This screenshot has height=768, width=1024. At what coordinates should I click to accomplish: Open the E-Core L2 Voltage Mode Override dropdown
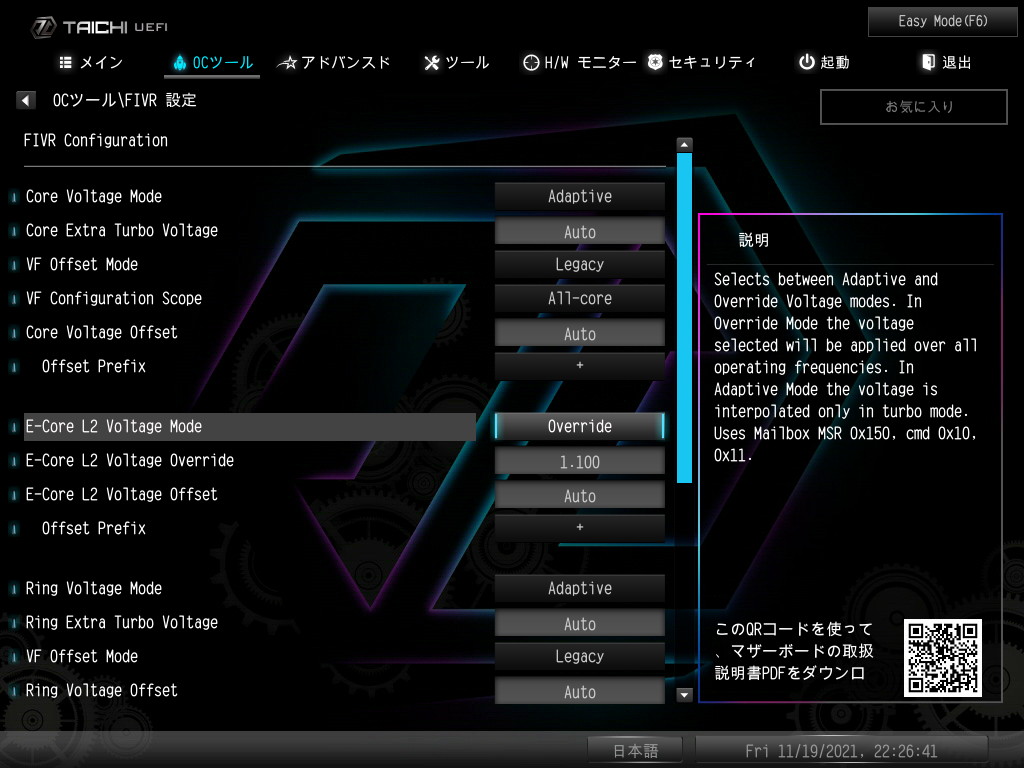pos(579,427)
